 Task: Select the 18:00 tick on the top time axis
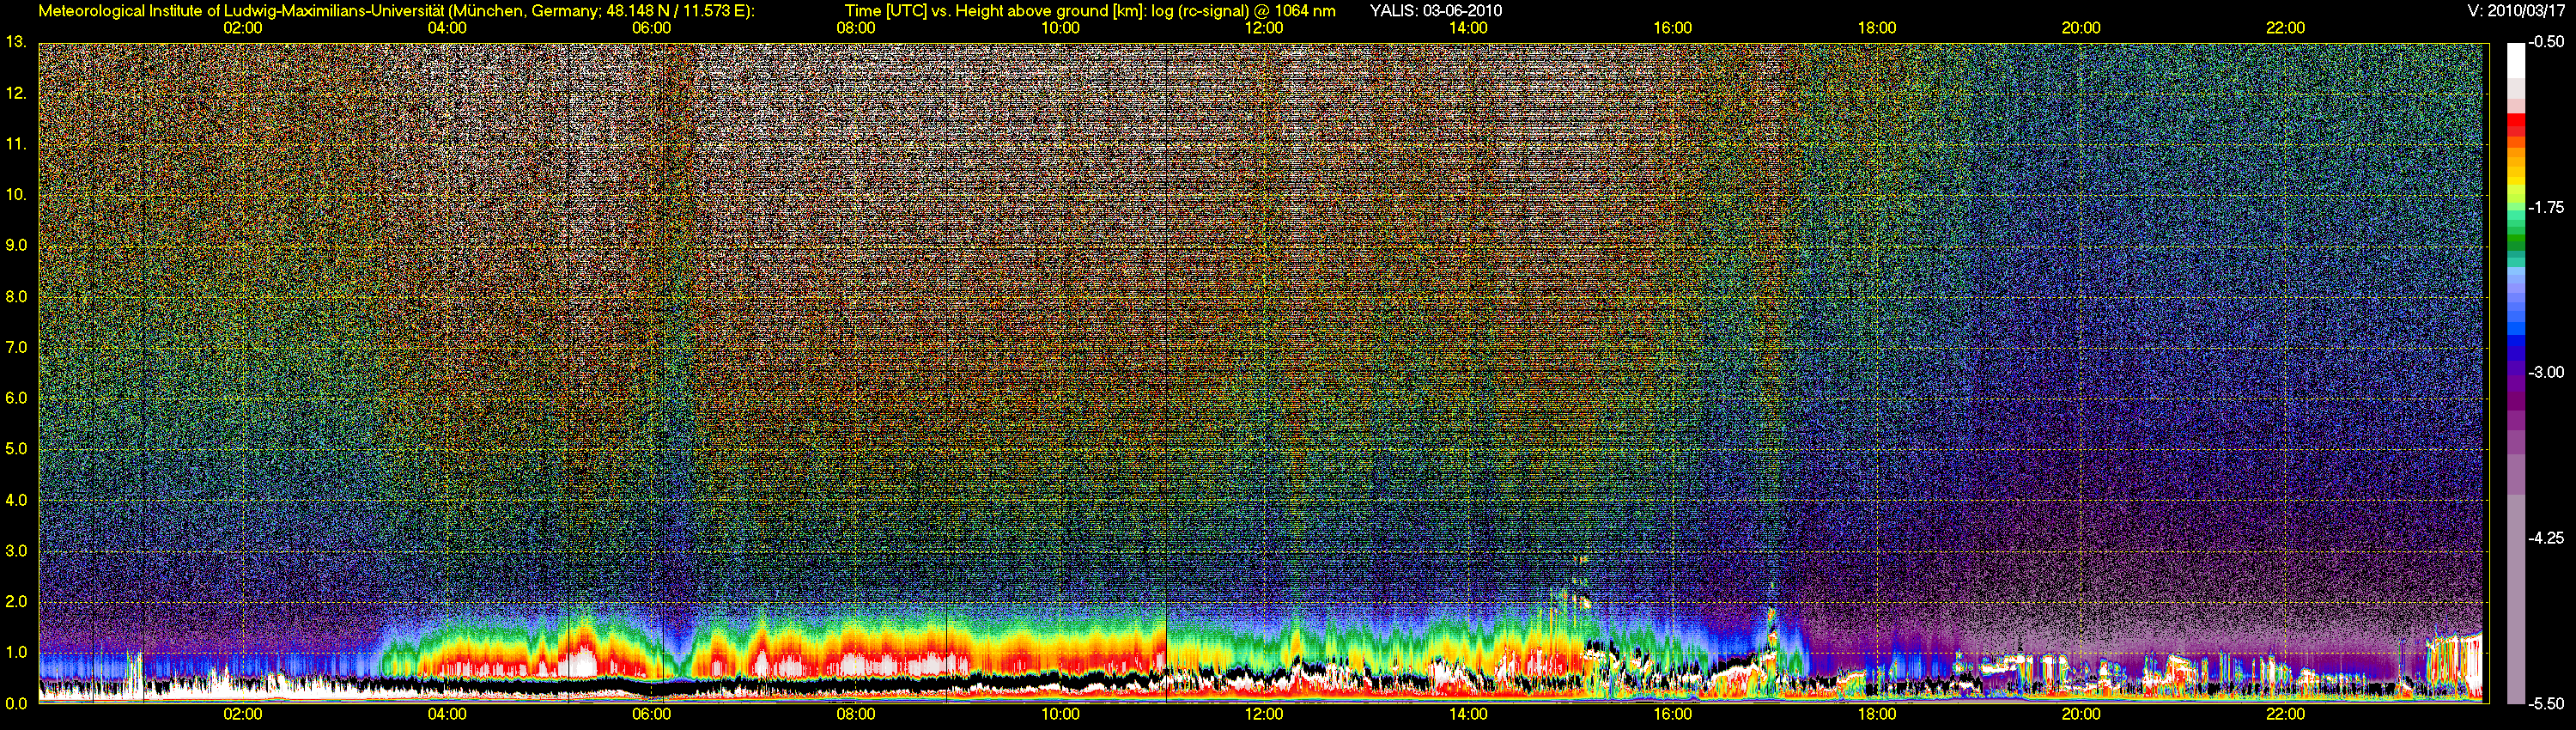(x=1877, y=28)
